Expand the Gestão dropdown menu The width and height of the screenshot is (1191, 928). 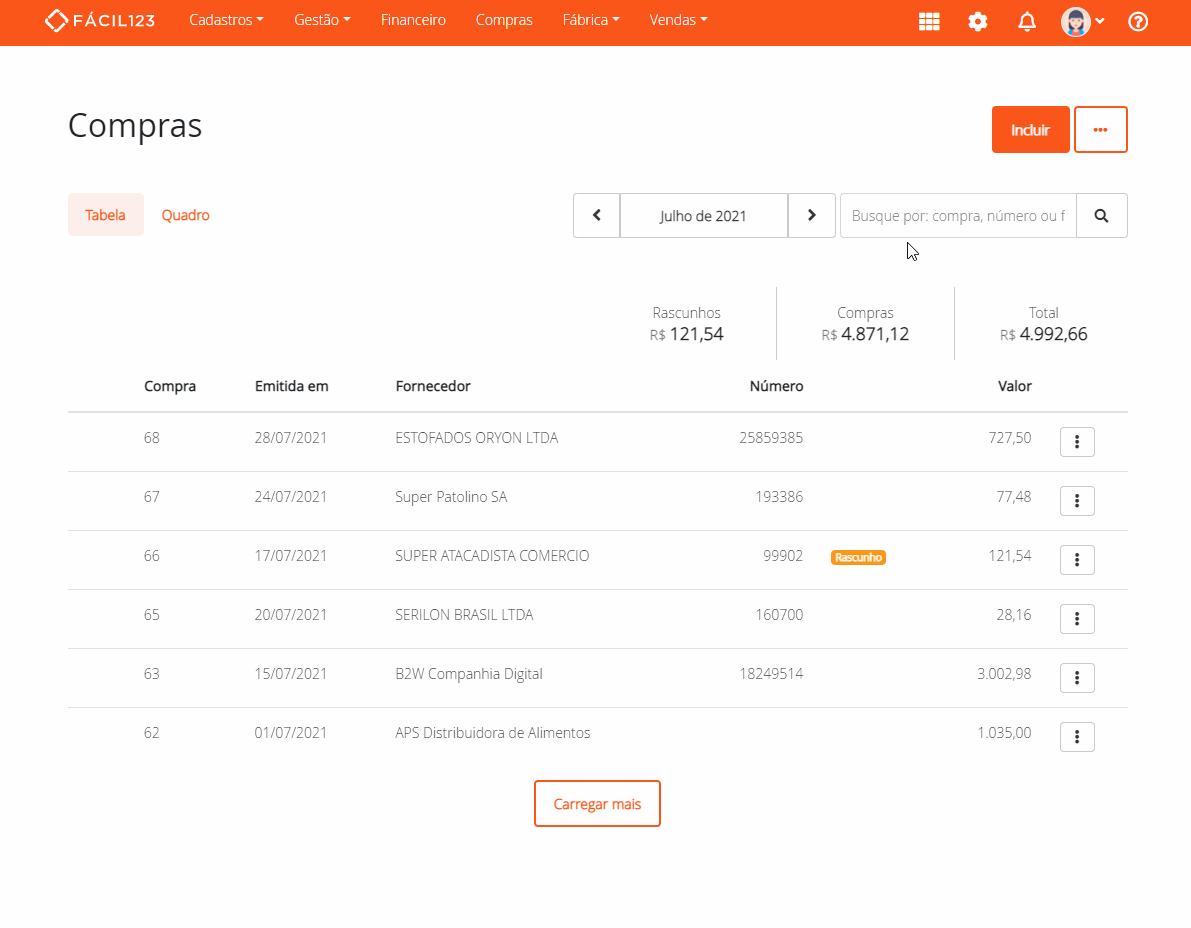pyautogui.click(x=322, y=20)
